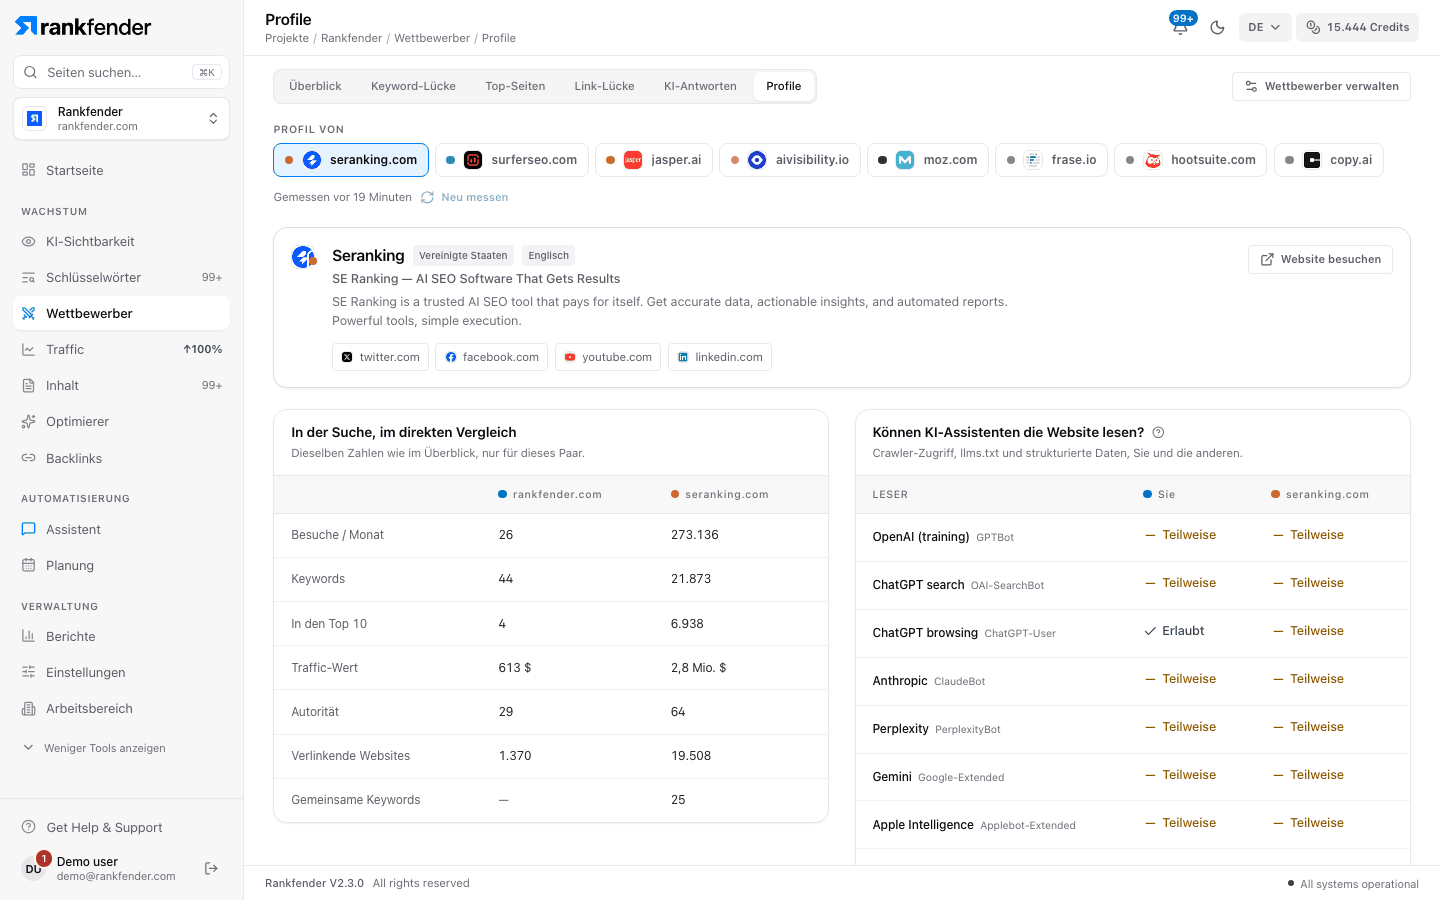1440x900 pixels.
Task: Open Einstellungen sliders icon
Action: 28,673
